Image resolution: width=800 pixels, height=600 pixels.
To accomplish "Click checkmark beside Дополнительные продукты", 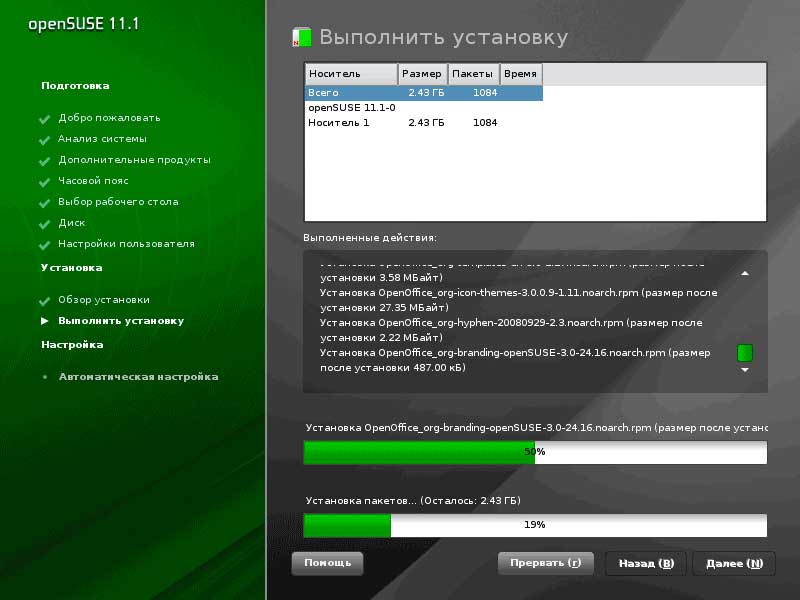I will point(44,161).
